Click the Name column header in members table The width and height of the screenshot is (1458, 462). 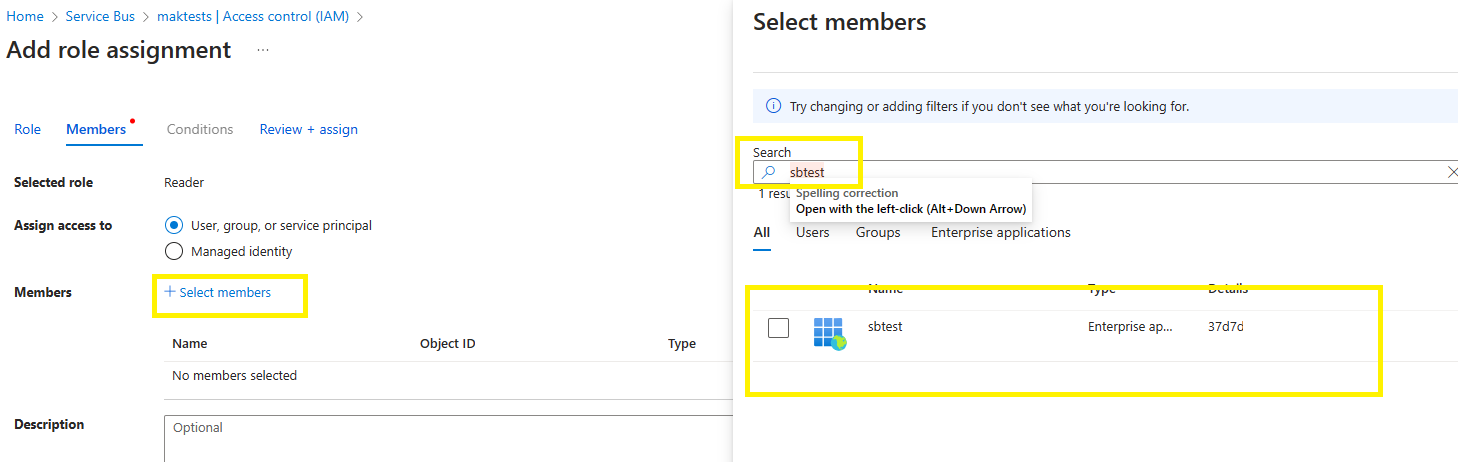click(x=190, y=343)
